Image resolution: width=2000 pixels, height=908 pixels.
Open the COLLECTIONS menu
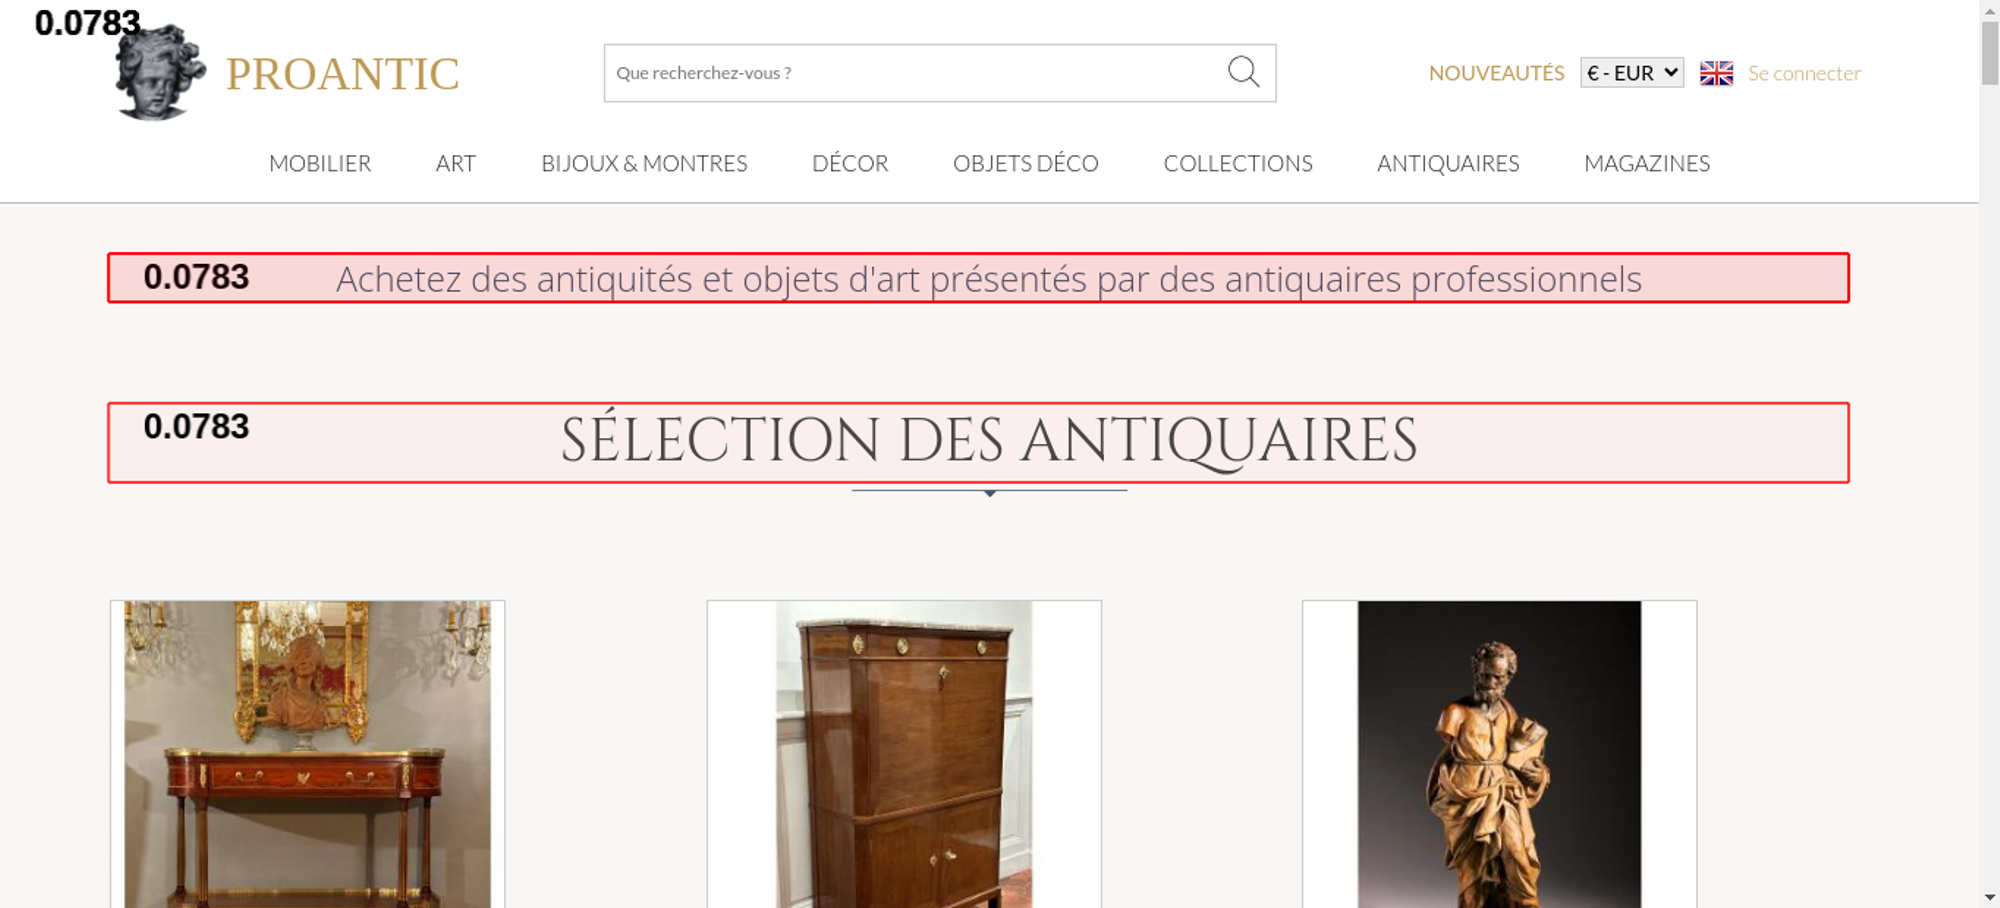click(x=1238, y=163)
